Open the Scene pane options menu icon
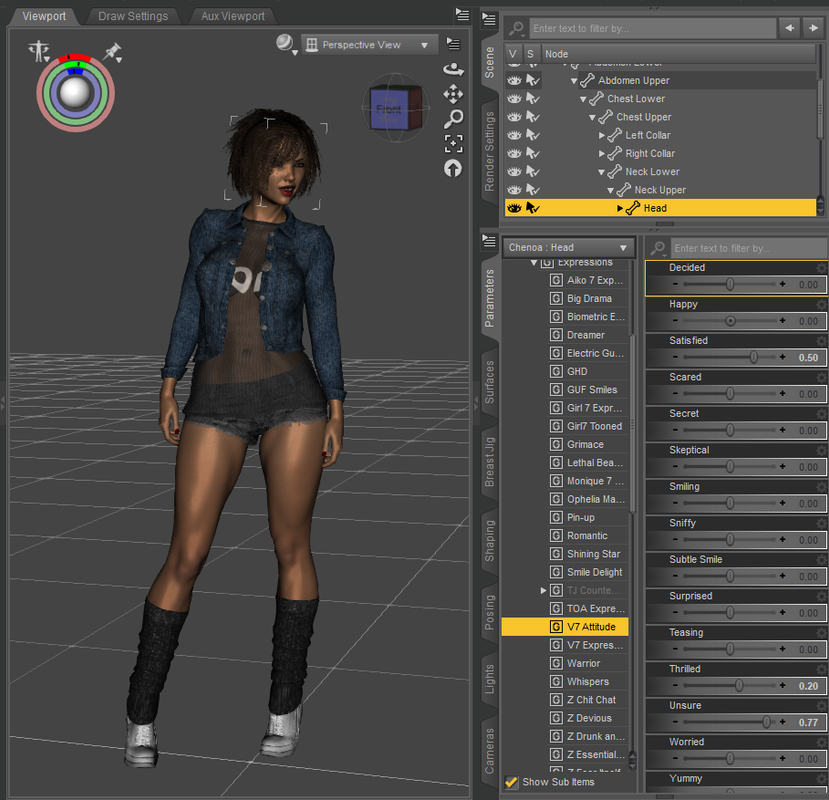829x800 pixels. [489, 20]
